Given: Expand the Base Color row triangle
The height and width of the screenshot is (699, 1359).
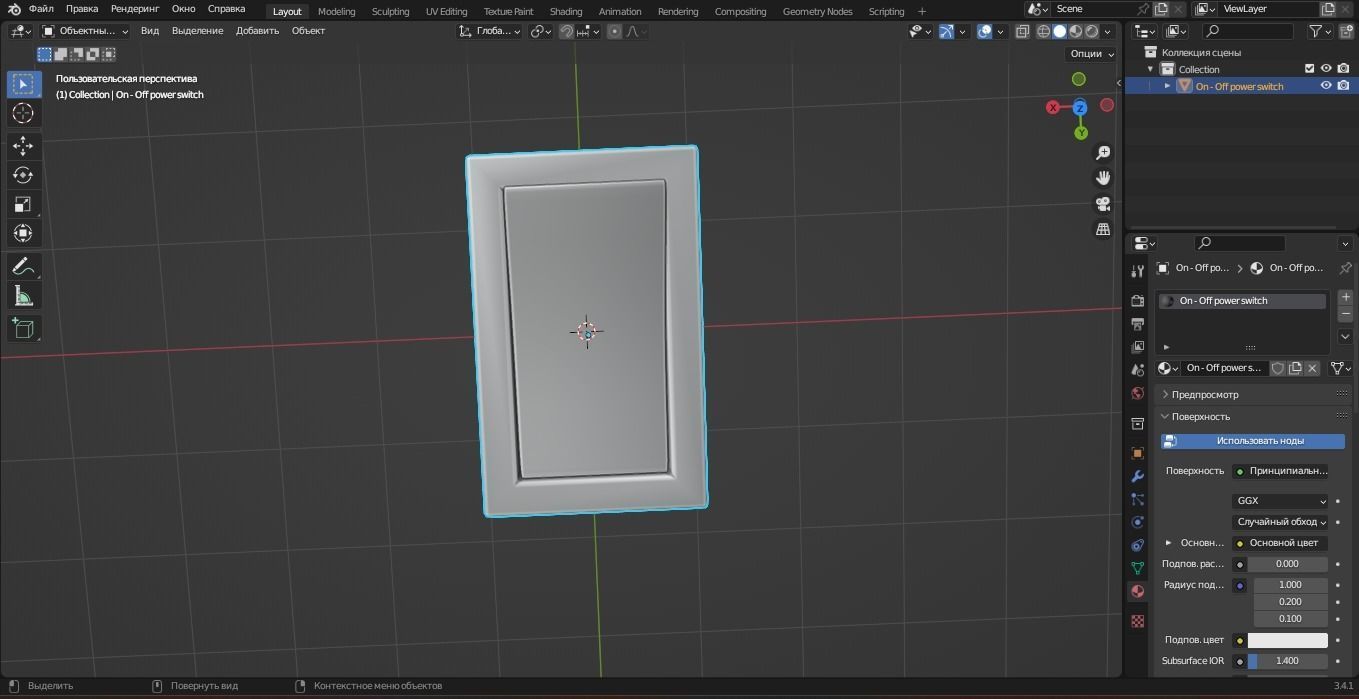Looking at the screenshot, I should pyautogui.click(x=1168, y=543).
